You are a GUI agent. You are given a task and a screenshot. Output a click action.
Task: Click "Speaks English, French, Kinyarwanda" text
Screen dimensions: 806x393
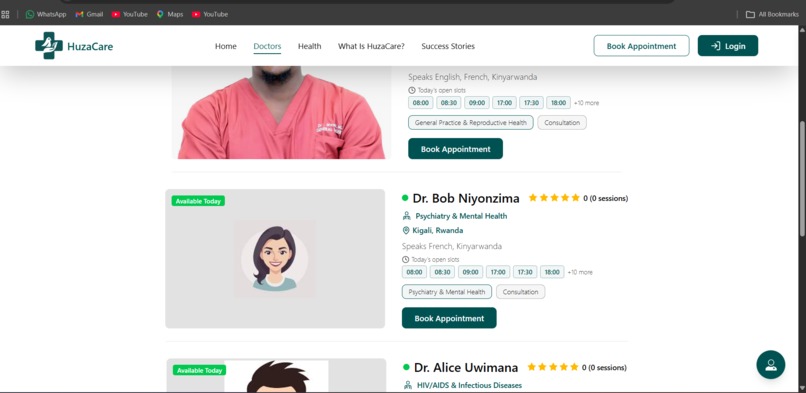pos(473,77)
